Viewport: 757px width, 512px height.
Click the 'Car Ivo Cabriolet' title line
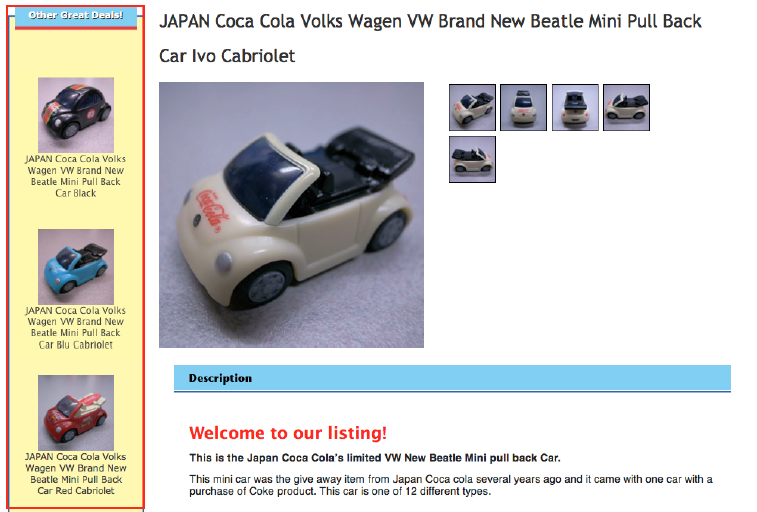click(227, 56)
